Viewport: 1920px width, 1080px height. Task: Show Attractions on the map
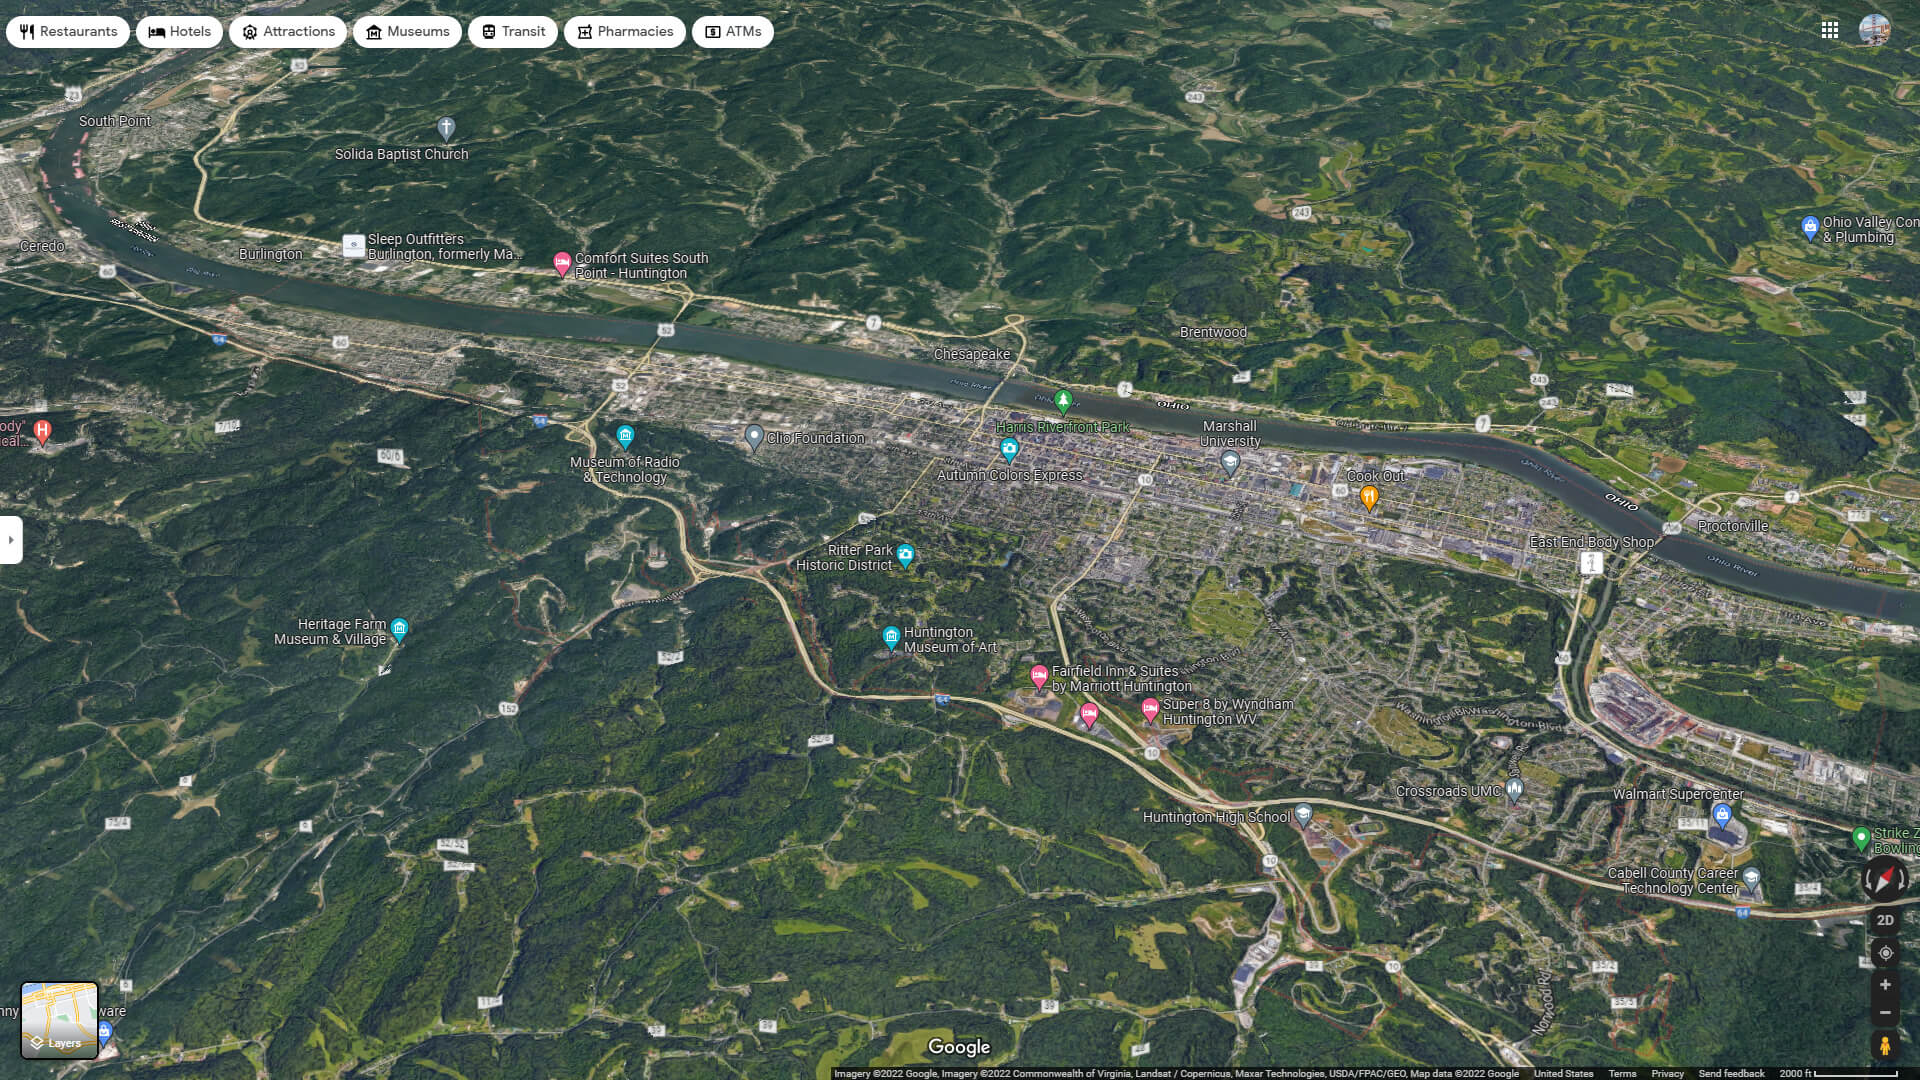click(288, 32)
